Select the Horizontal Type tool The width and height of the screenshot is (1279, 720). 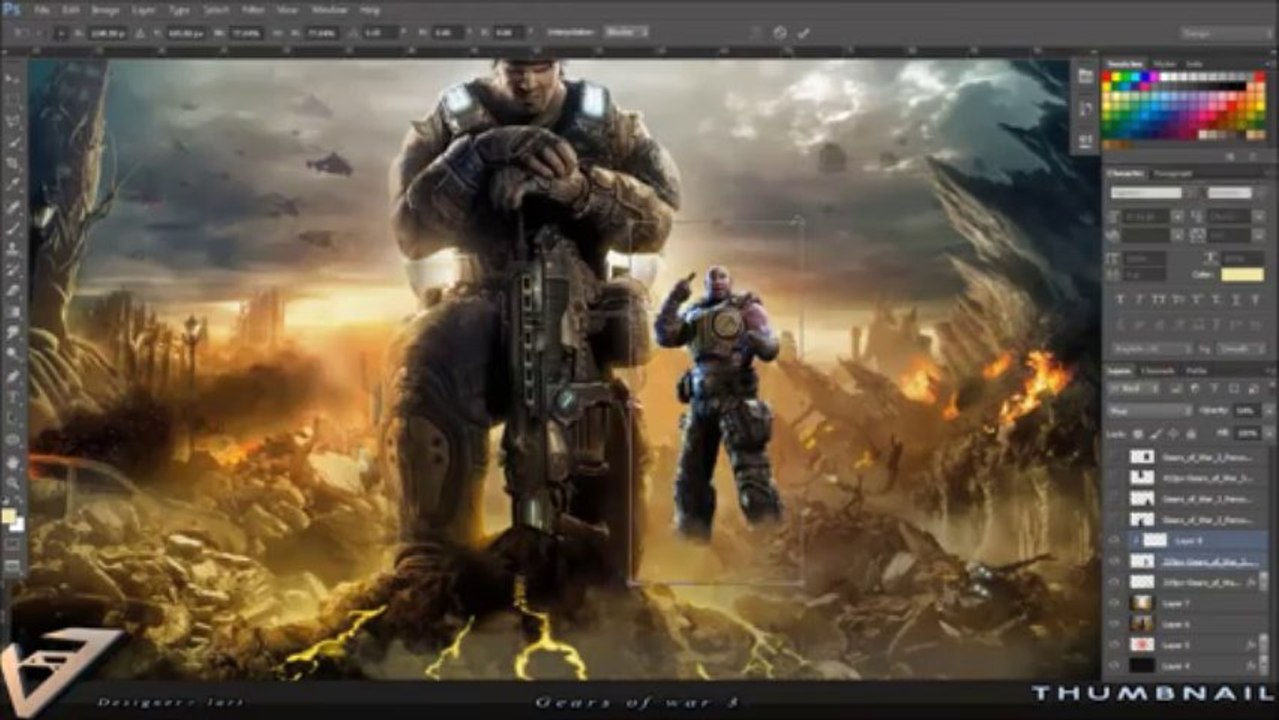(x=14, y=397)
